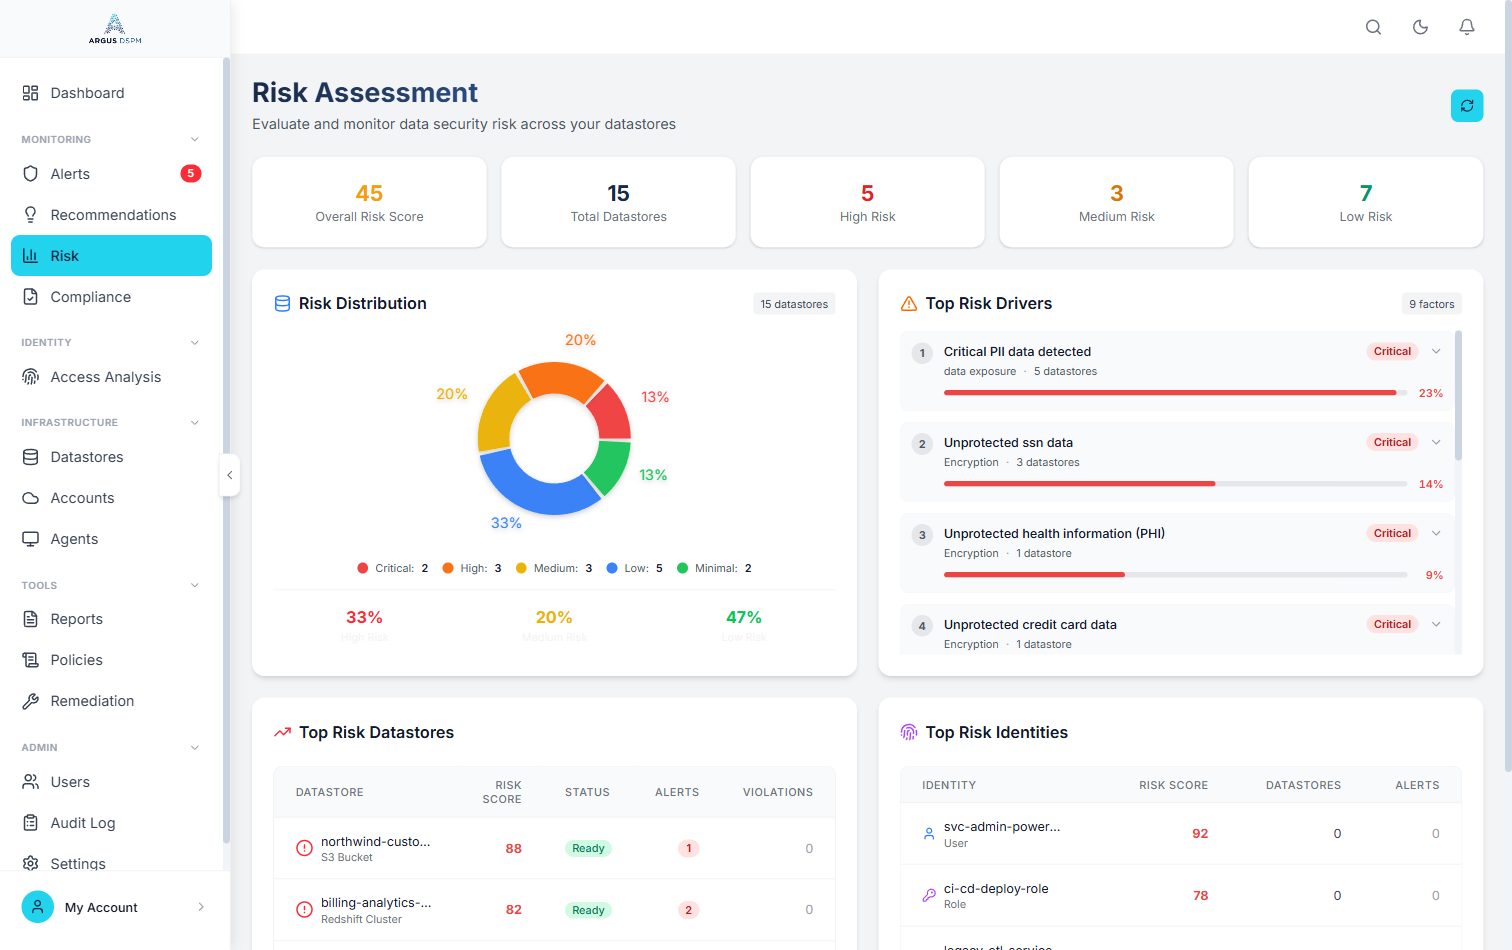
Task: Click the Remediation wrench icon
Action: [x=31, y=701]
